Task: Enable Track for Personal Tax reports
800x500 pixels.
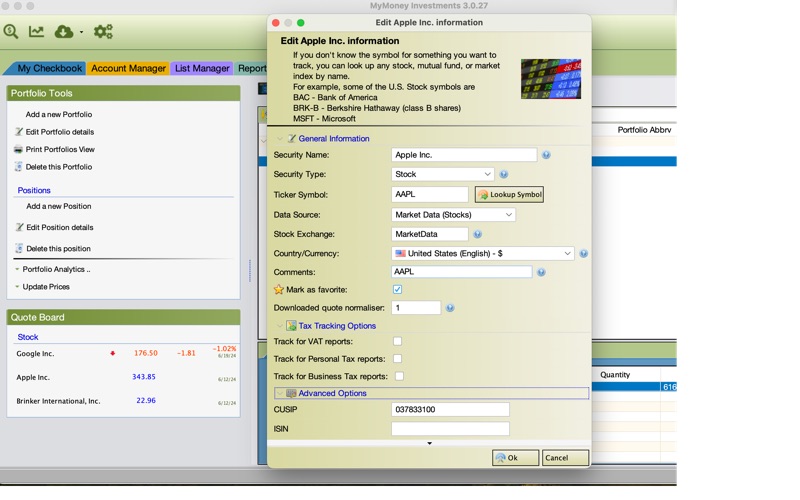Action: click(397, 359)
